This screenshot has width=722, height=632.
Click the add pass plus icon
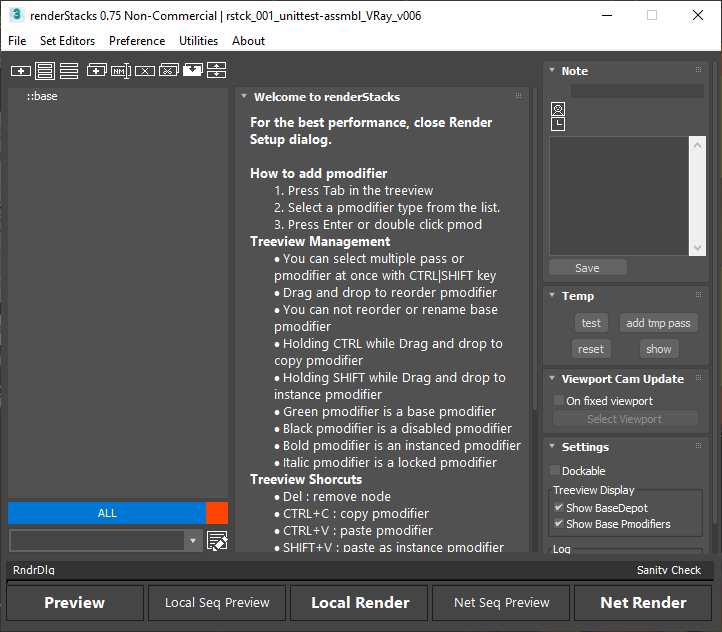coord(21,71)
